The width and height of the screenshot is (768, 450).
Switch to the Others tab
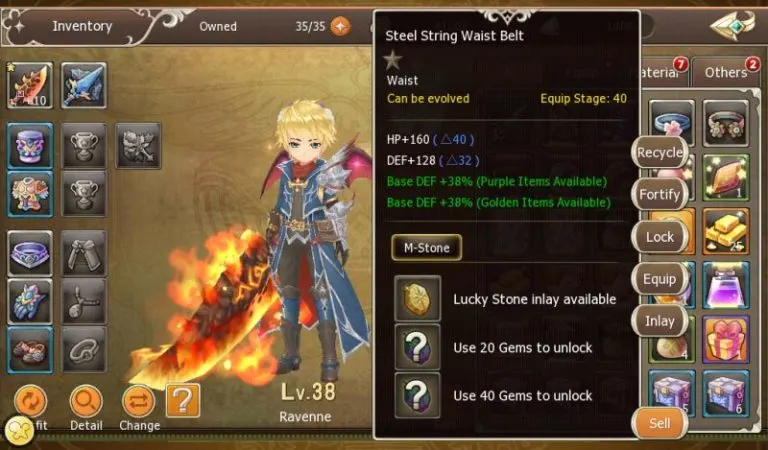tap(725, 72)
